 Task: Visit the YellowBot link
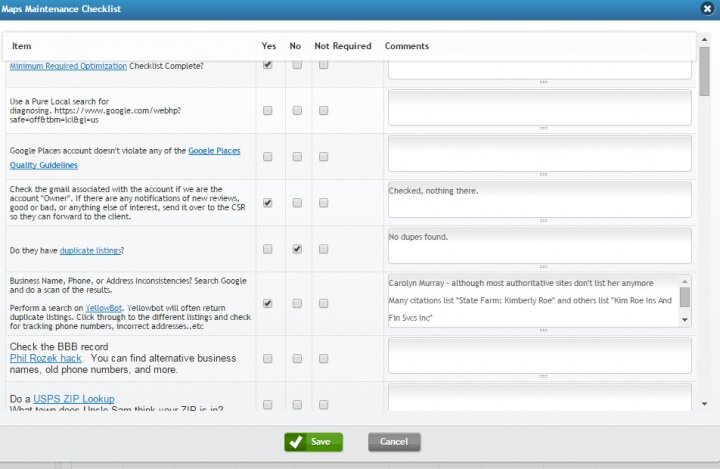[x=104, y=308]
